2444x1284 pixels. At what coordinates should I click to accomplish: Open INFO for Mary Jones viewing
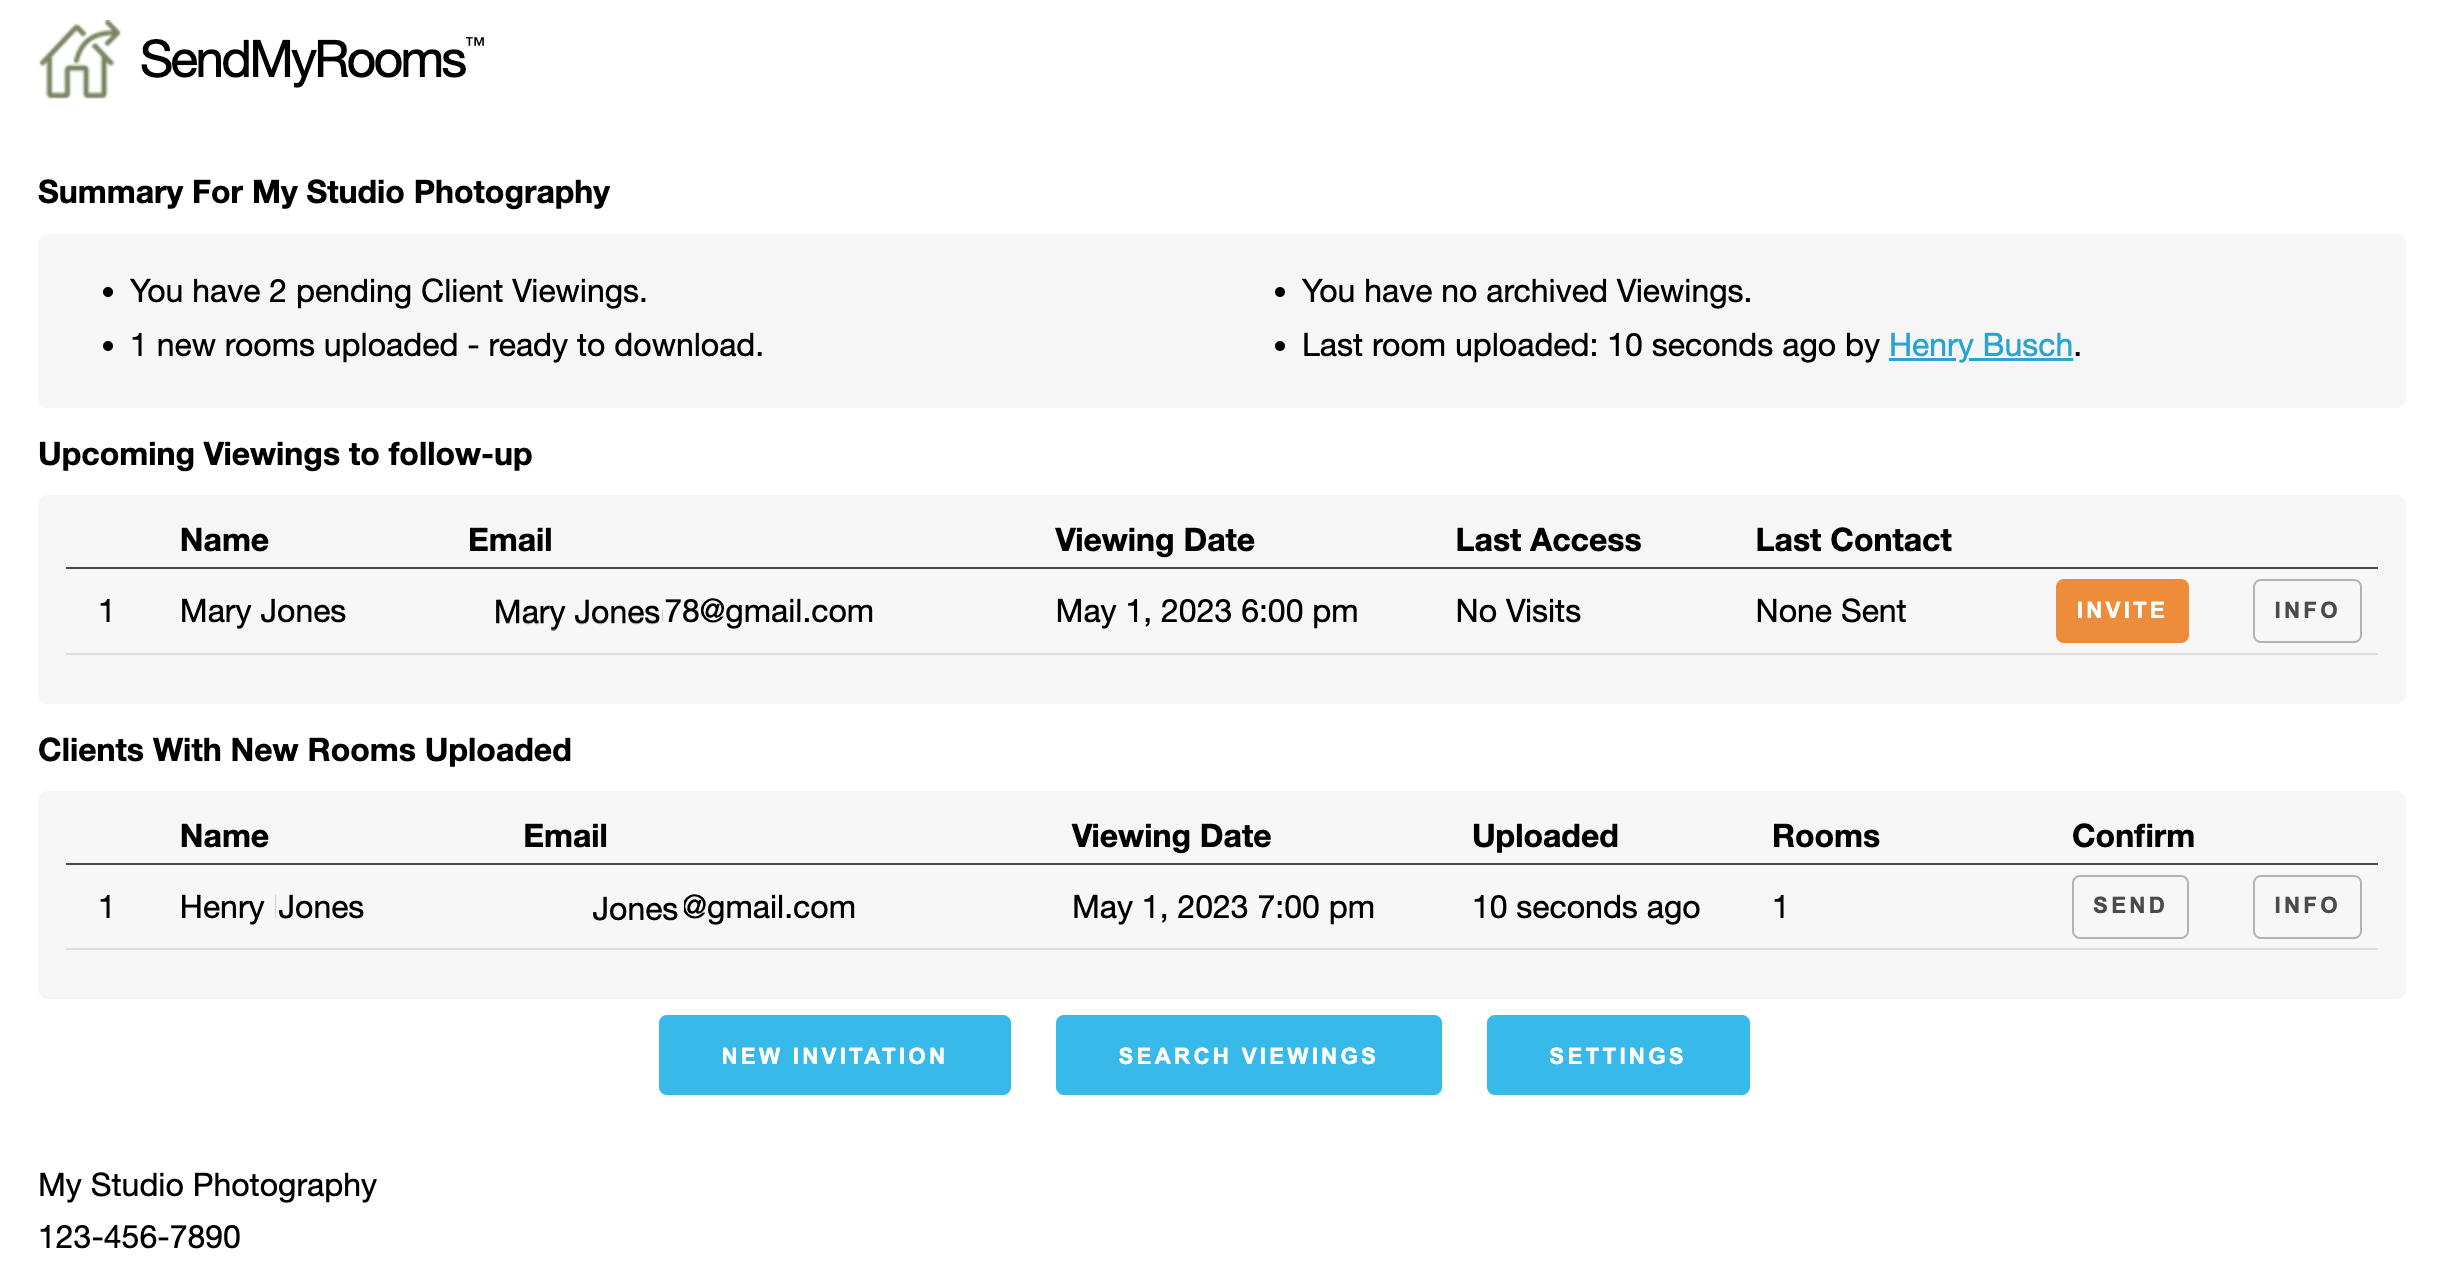pyautogui.click(x=2305, y=611)
